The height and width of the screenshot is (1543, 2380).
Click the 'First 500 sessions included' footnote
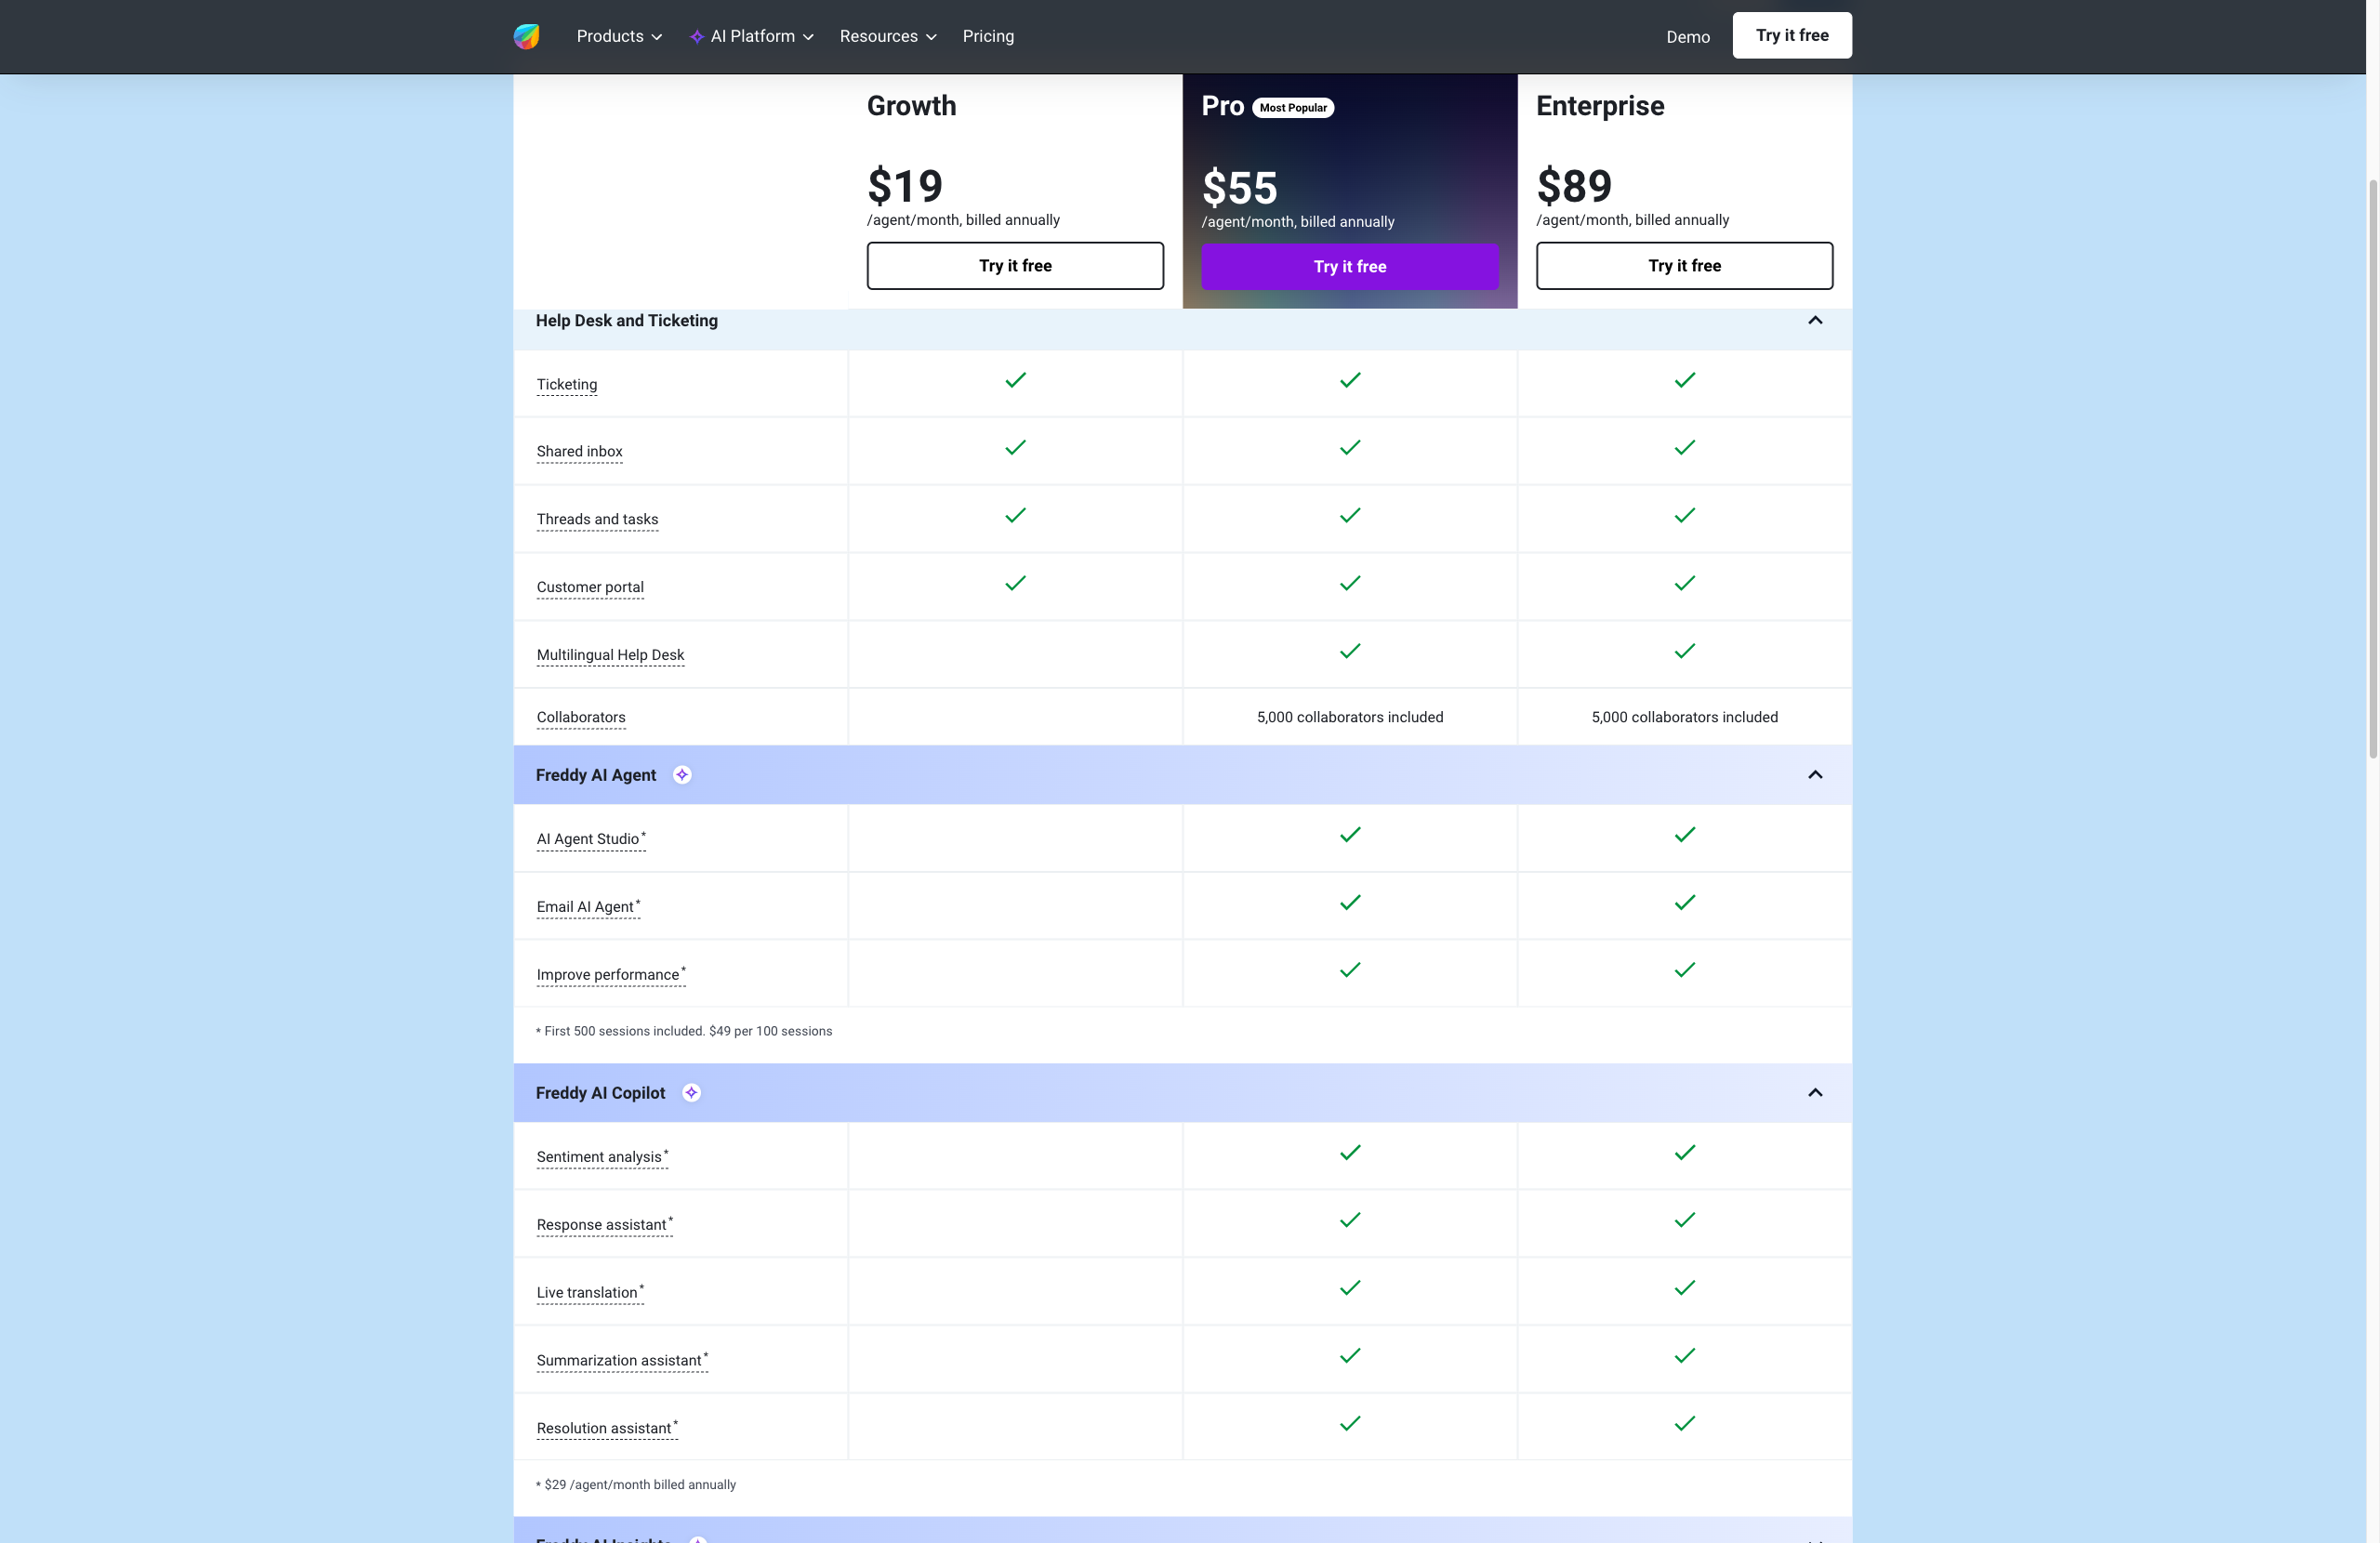684,1031
